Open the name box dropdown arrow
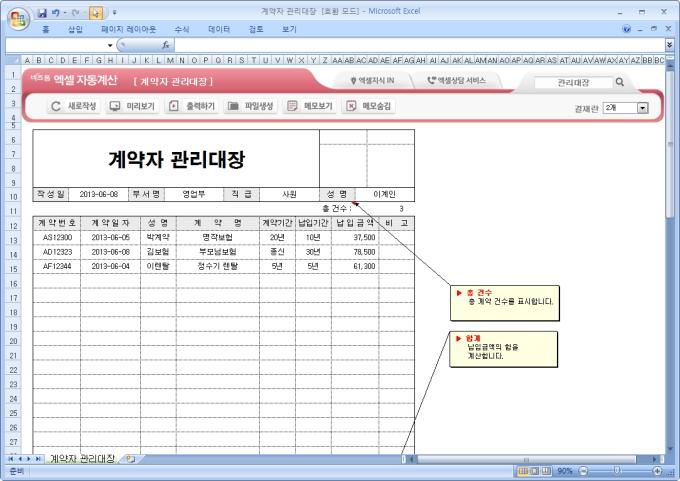Screen dimensions: 680x481 click(110, 45)
